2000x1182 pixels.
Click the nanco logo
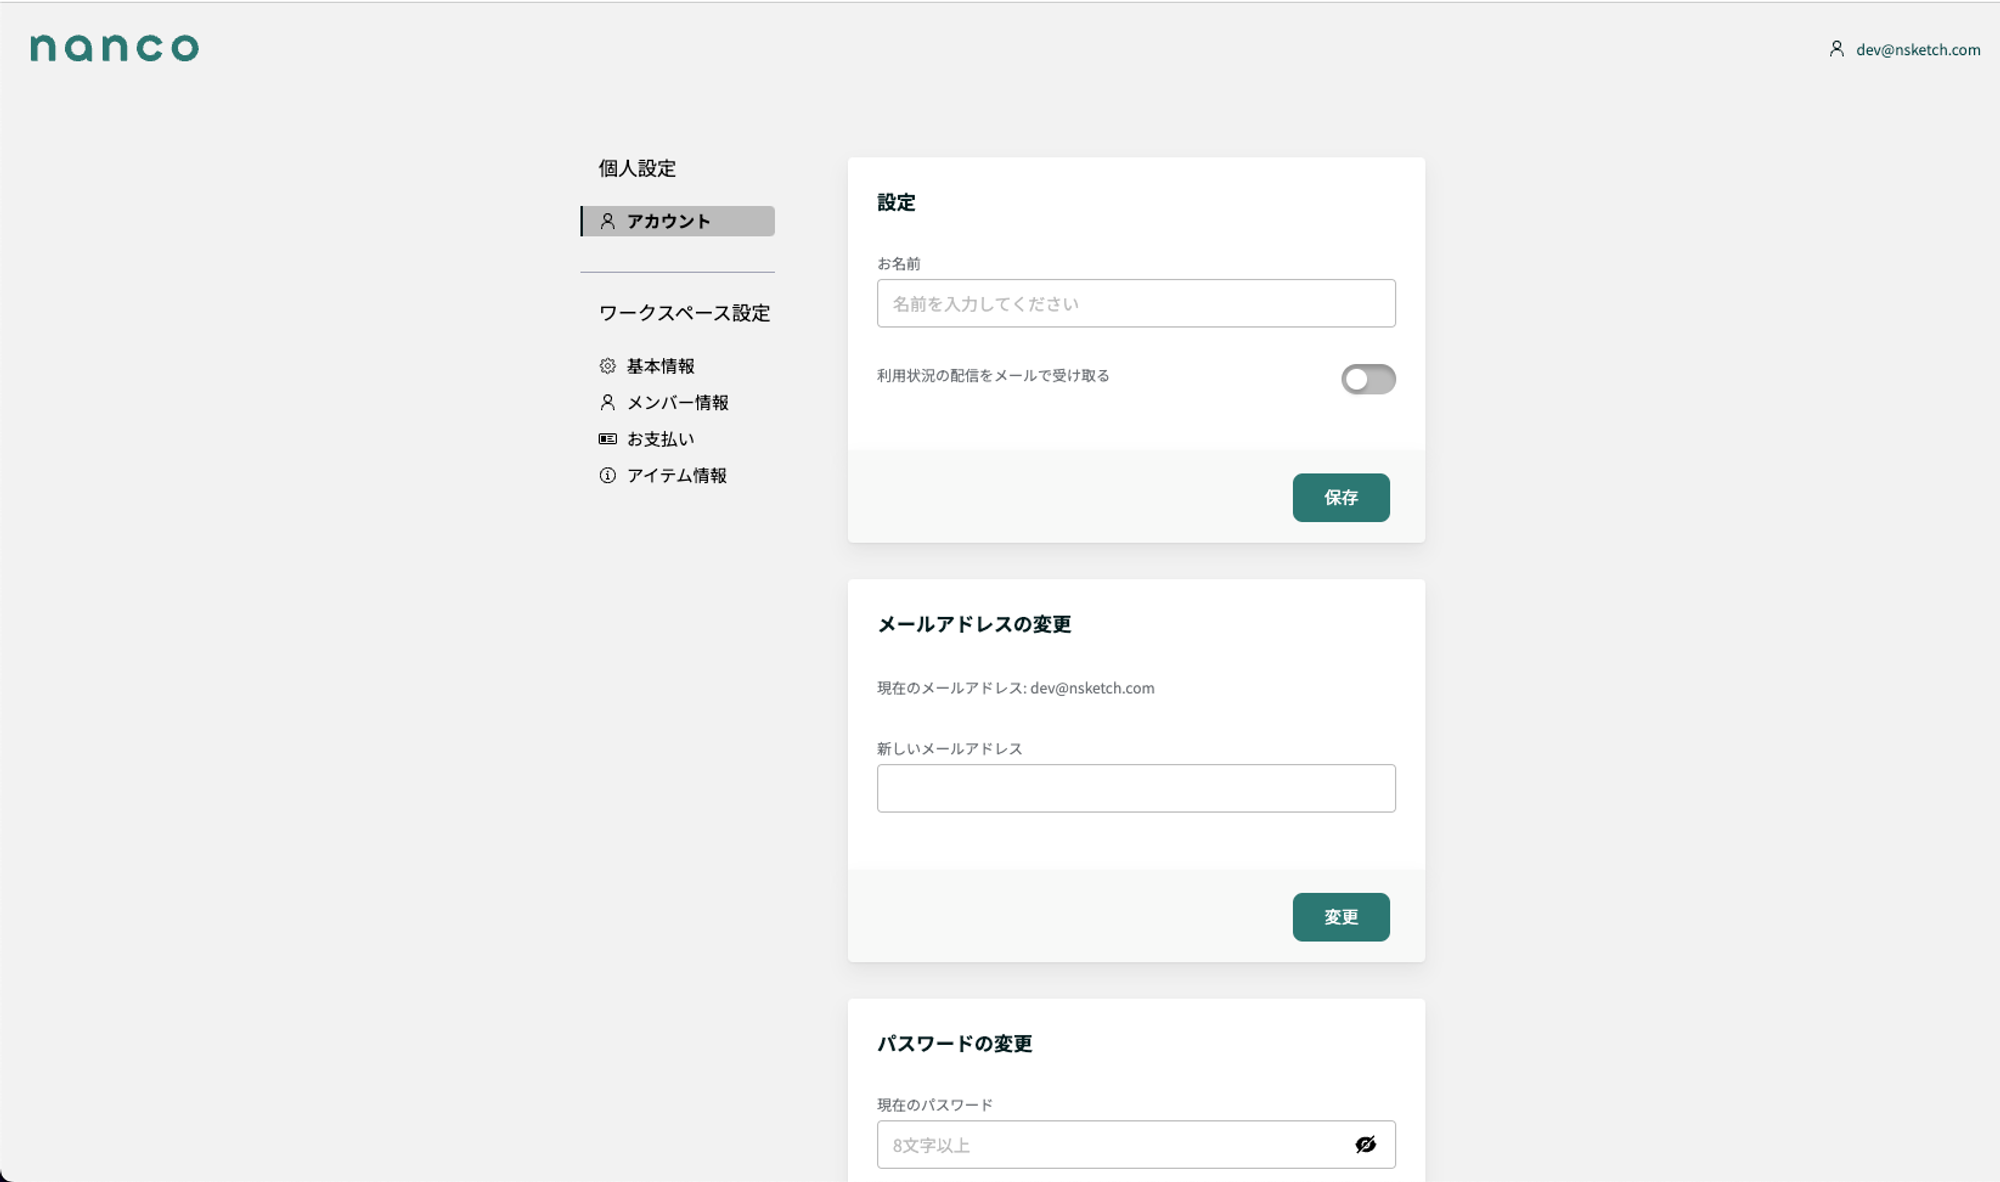click(x=114, y=48)
